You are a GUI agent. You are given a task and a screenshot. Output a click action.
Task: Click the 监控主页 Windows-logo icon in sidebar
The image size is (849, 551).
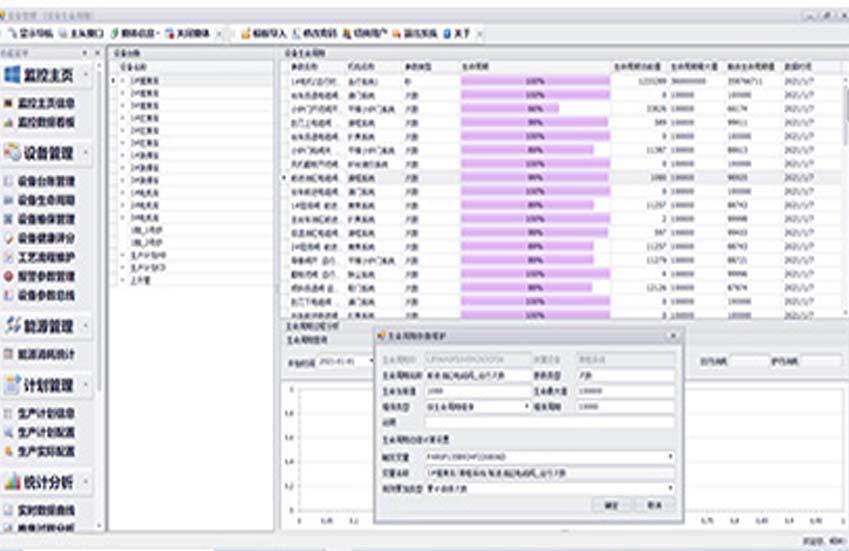click(x=13, y=75)
